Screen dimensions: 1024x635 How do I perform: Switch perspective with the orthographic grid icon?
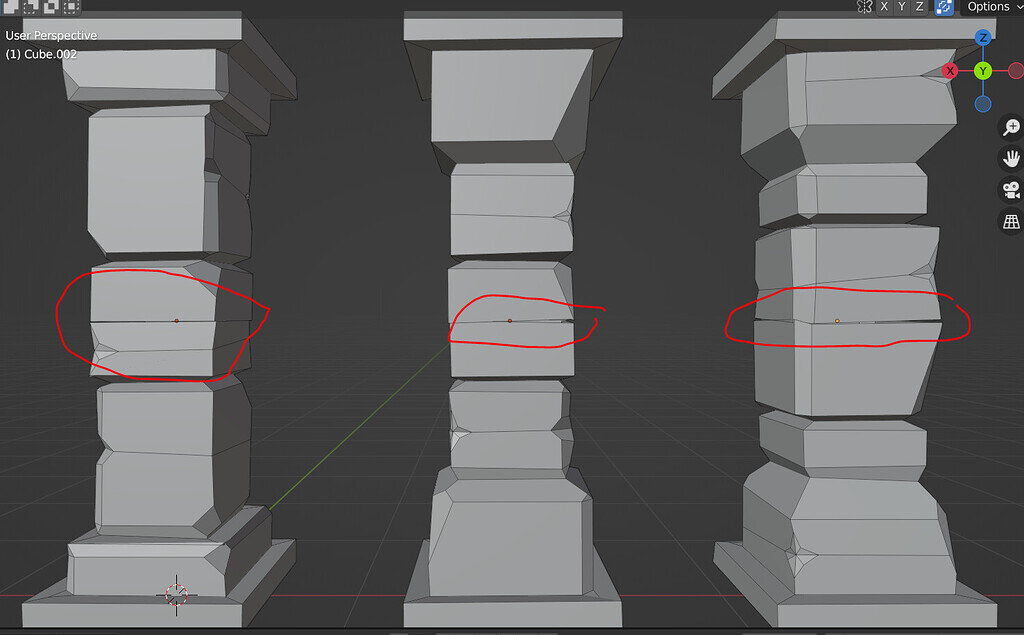point(1011,221)
